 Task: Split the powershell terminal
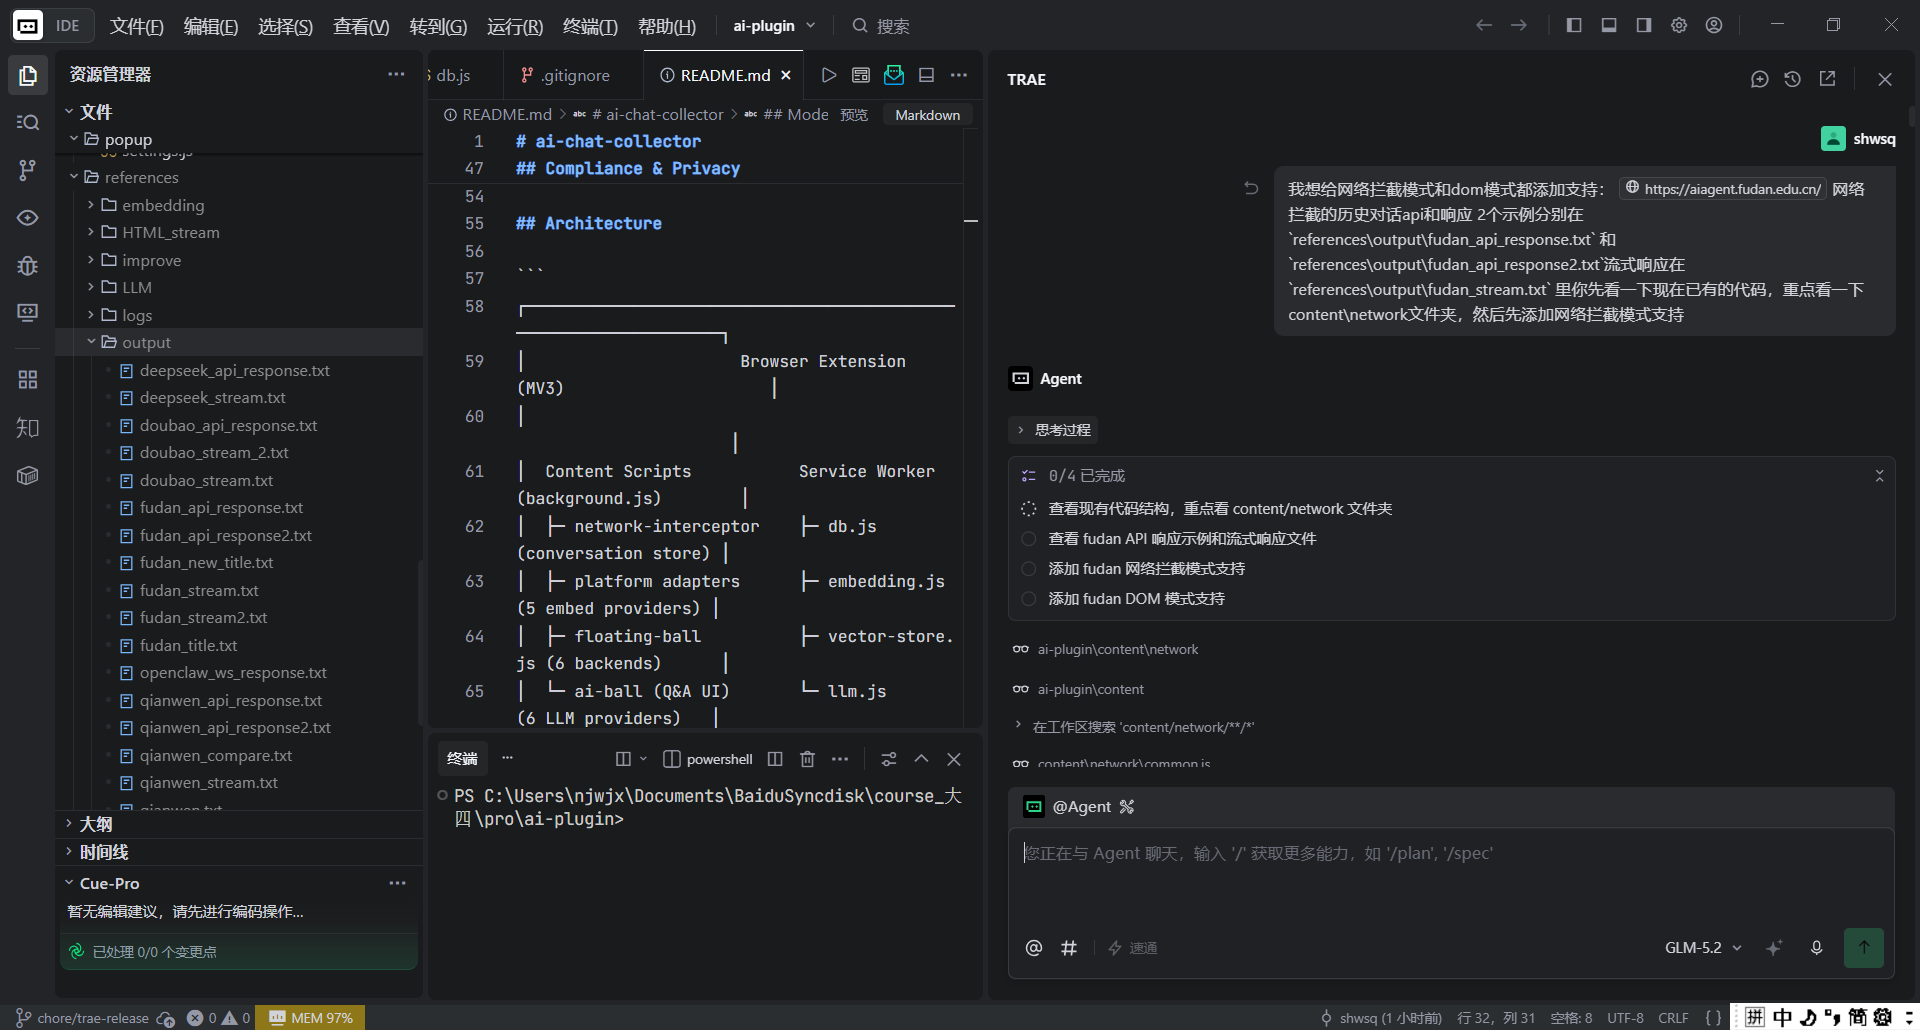775,759
